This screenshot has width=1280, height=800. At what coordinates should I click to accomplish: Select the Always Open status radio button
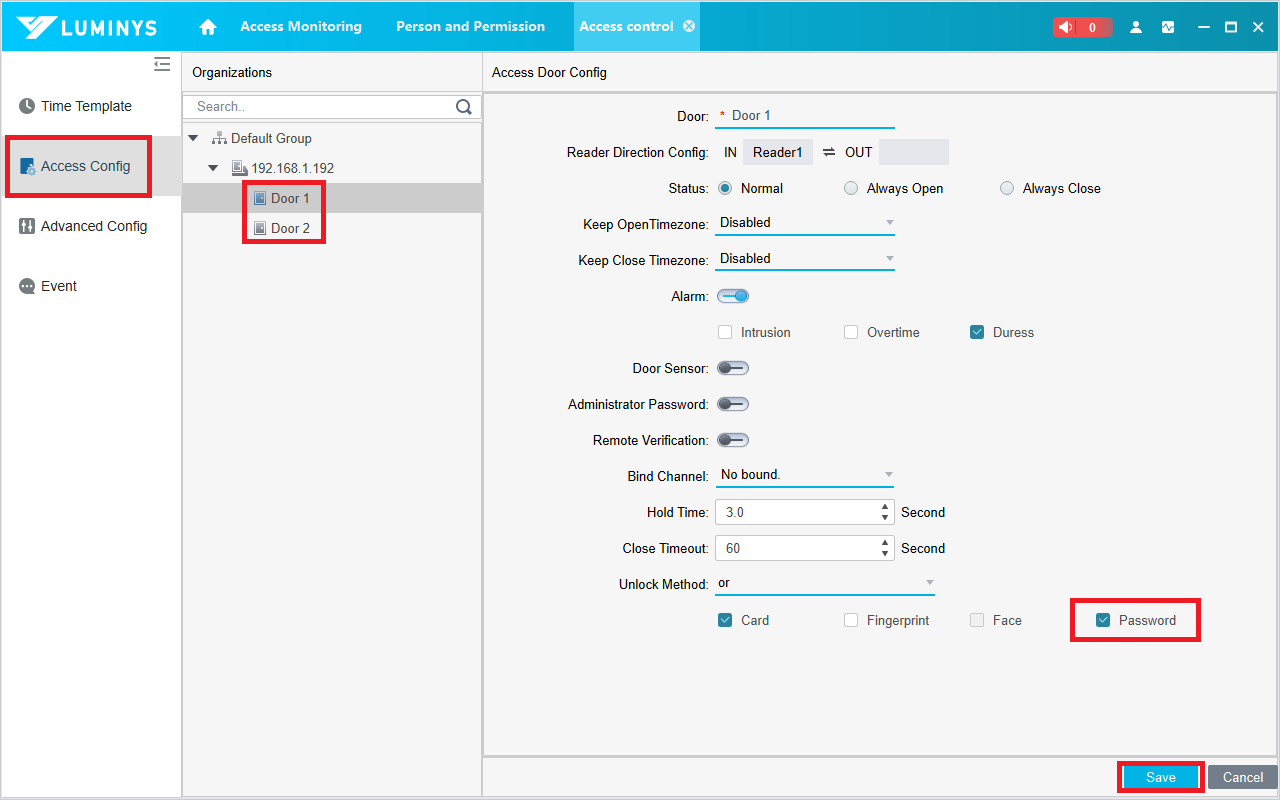(x=851, y=188)
